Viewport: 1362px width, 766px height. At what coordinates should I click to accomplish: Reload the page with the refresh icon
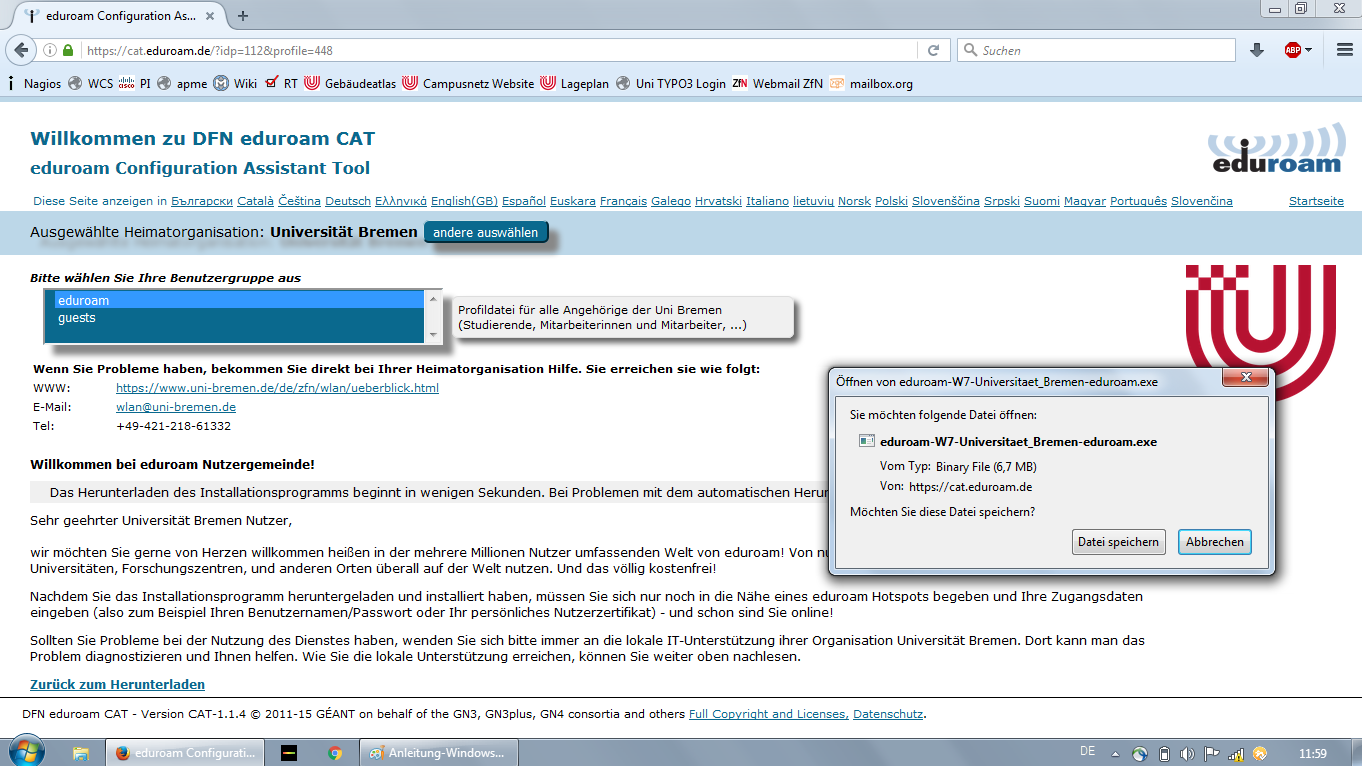[933, 50]
